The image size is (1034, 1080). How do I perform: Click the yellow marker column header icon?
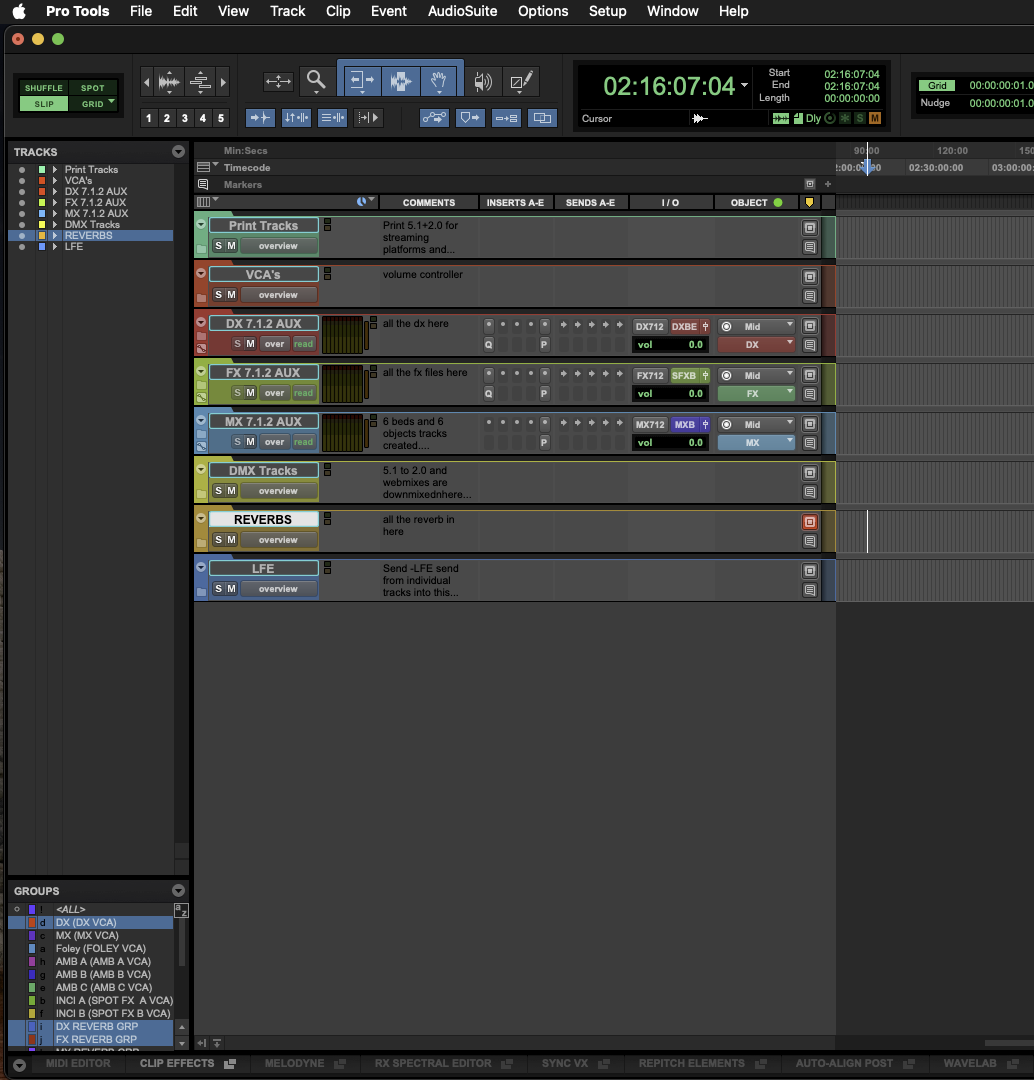(809, 202)
